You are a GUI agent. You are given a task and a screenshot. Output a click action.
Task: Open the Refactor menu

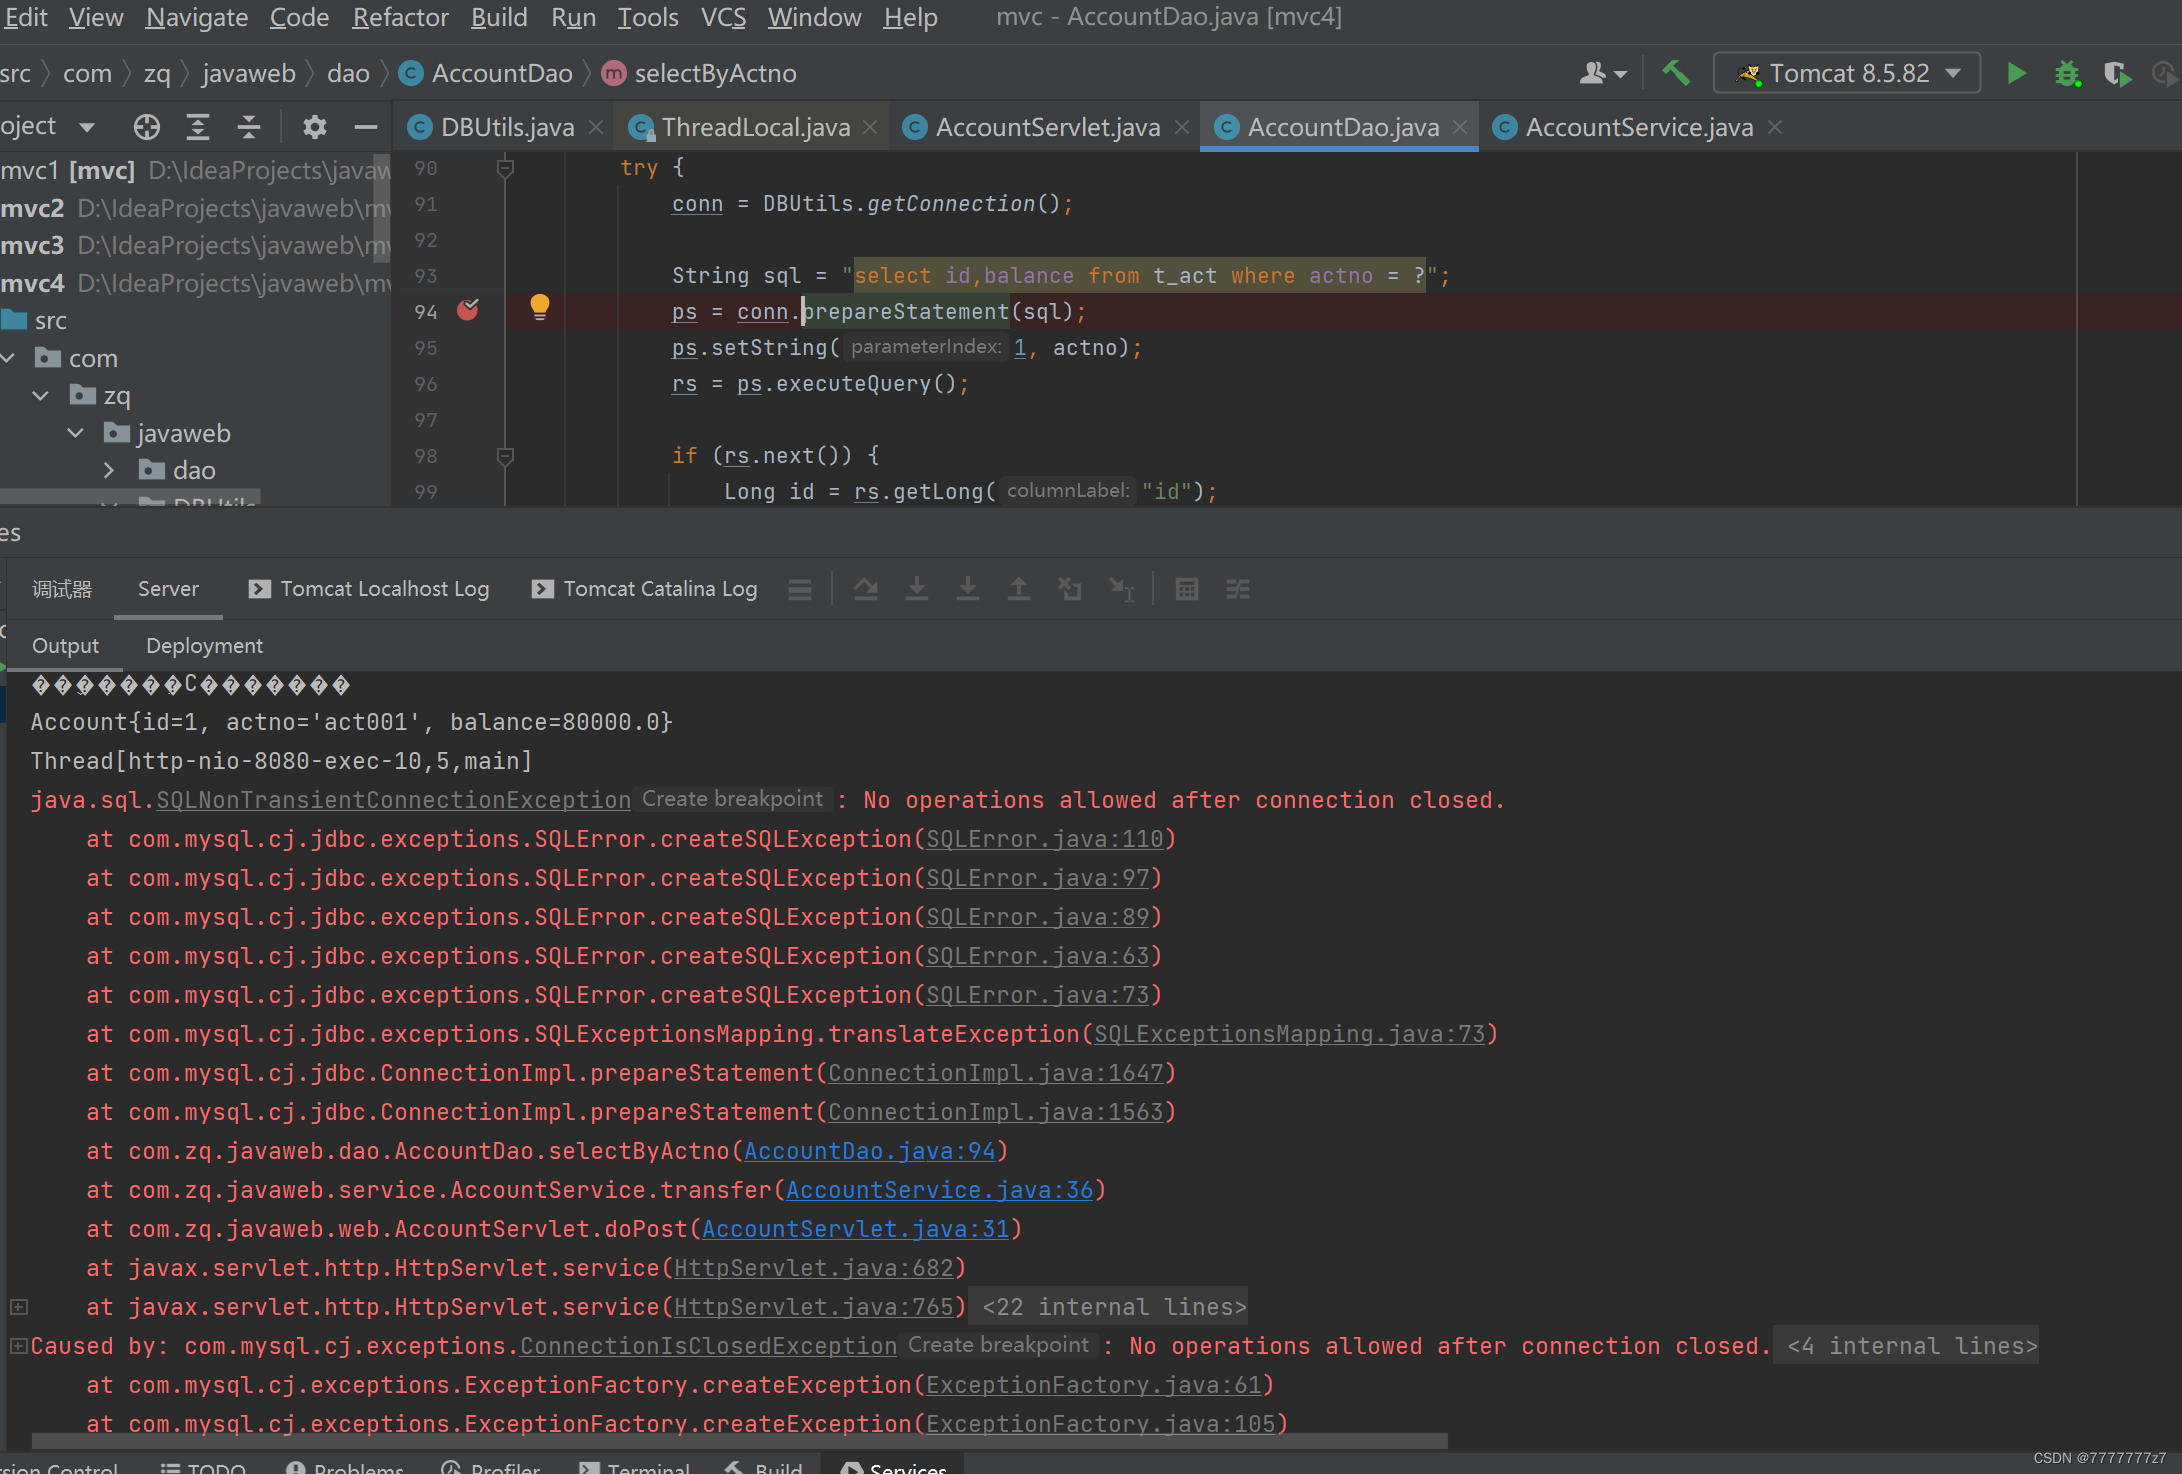click(400, 17)
